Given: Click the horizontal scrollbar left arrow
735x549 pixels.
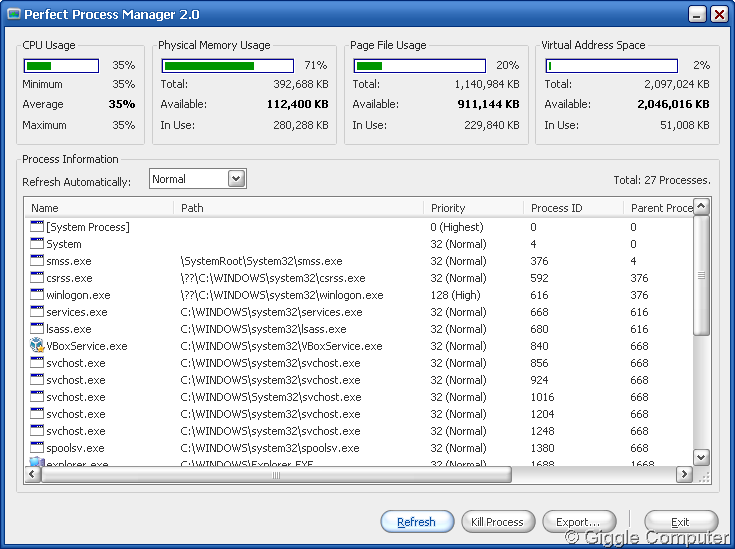Looking at the screenshot, I should [x=32, y=474].
